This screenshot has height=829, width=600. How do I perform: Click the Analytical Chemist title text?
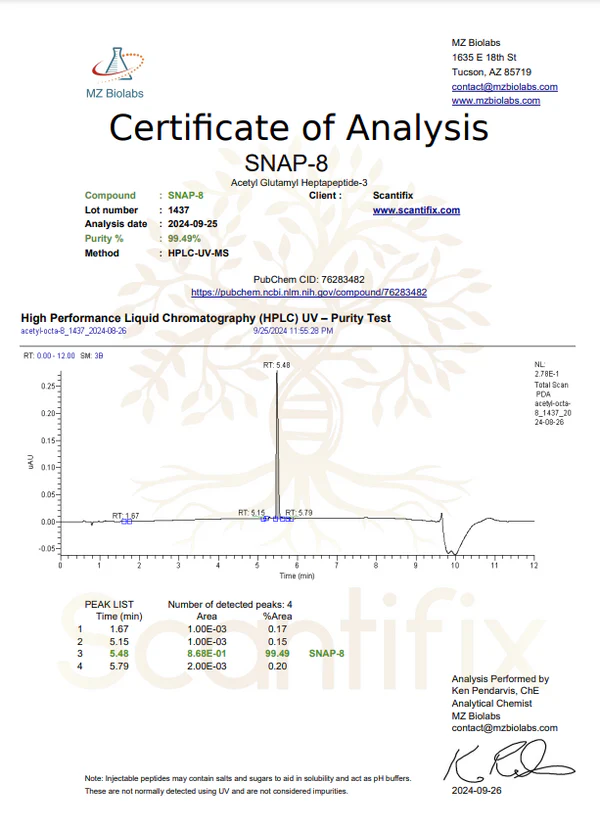tap(492, 703)
